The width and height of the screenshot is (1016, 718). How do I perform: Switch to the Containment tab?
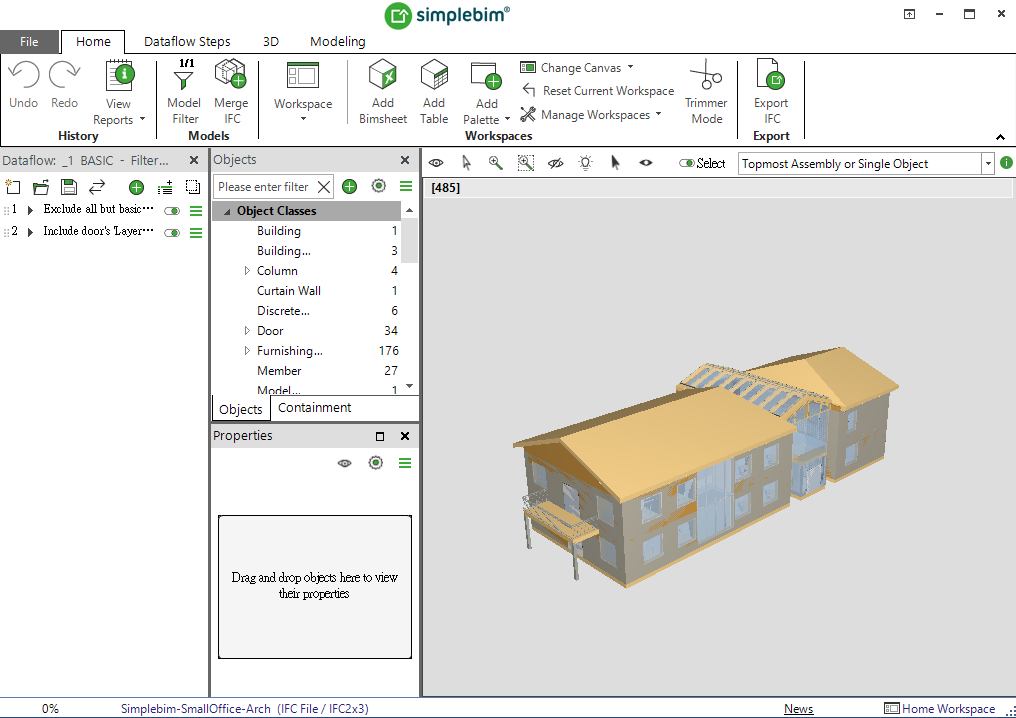(314, 408)
